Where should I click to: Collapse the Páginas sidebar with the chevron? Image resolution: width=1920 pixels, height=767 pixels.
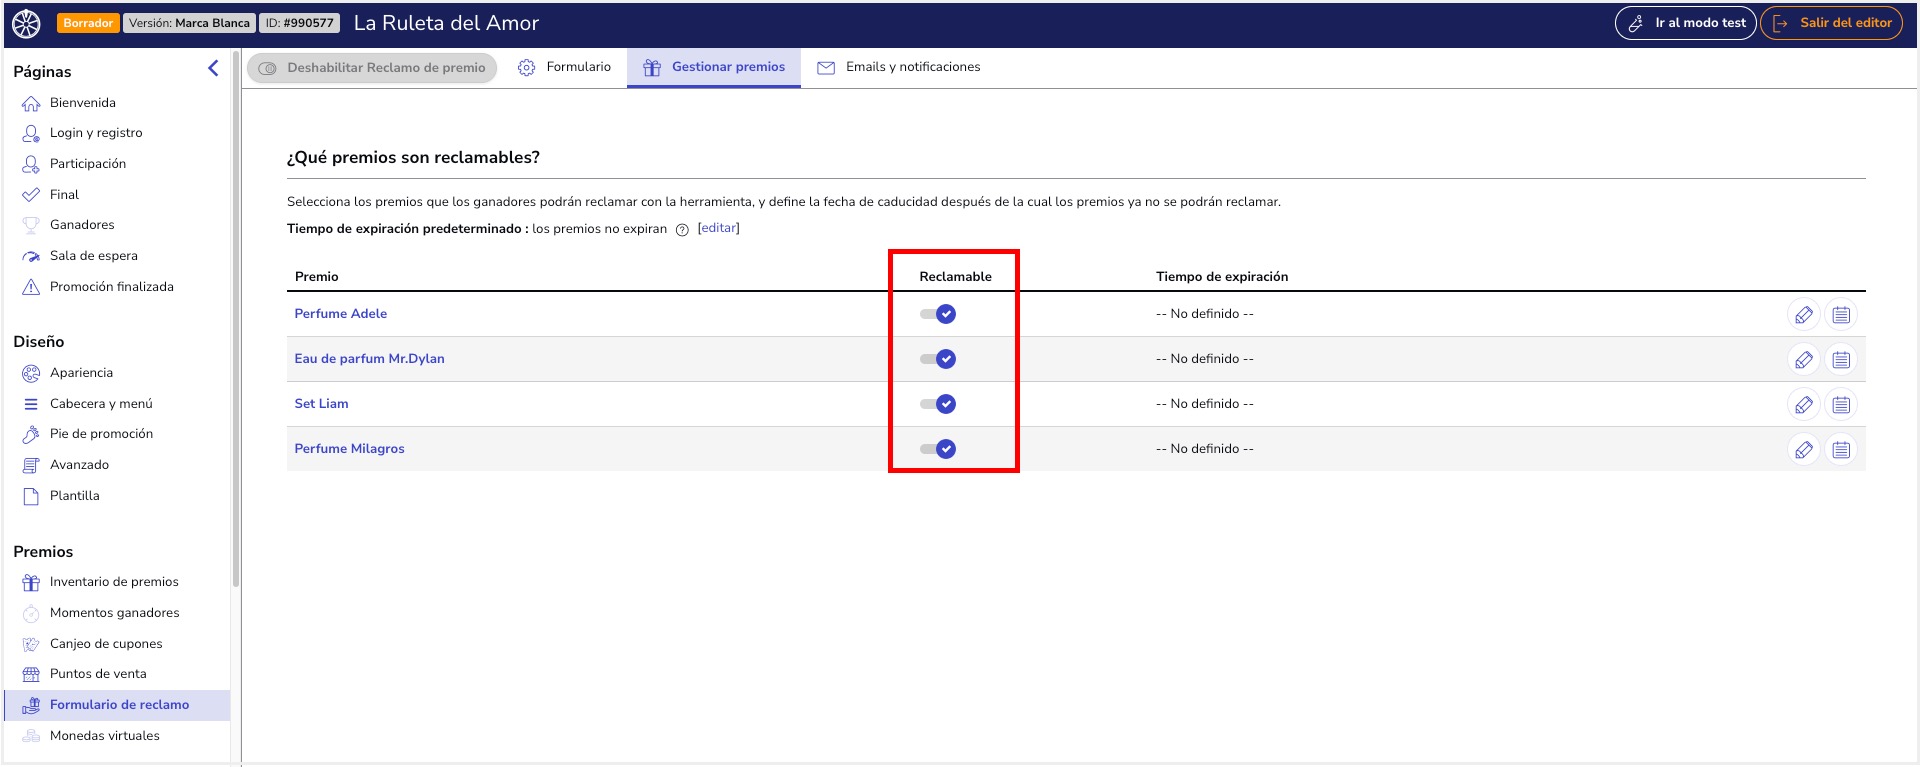click(213, 68)
